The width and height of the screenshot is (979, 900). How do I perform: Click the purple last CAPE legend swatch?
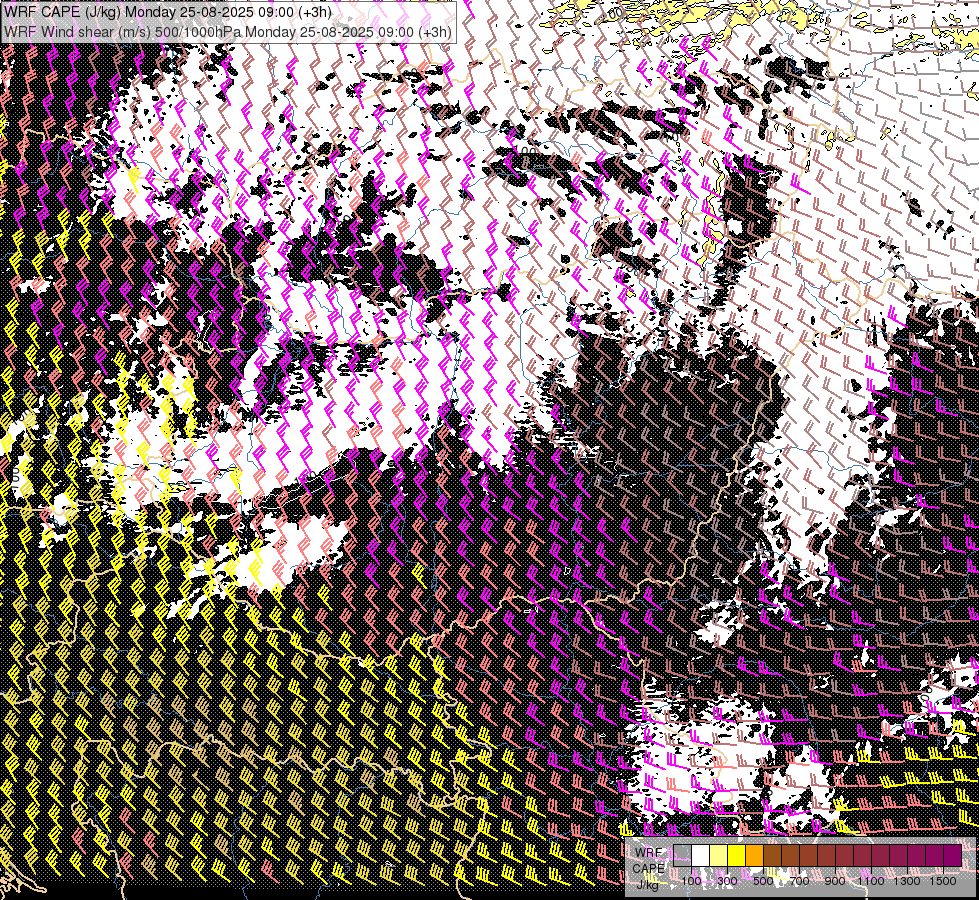953,855
